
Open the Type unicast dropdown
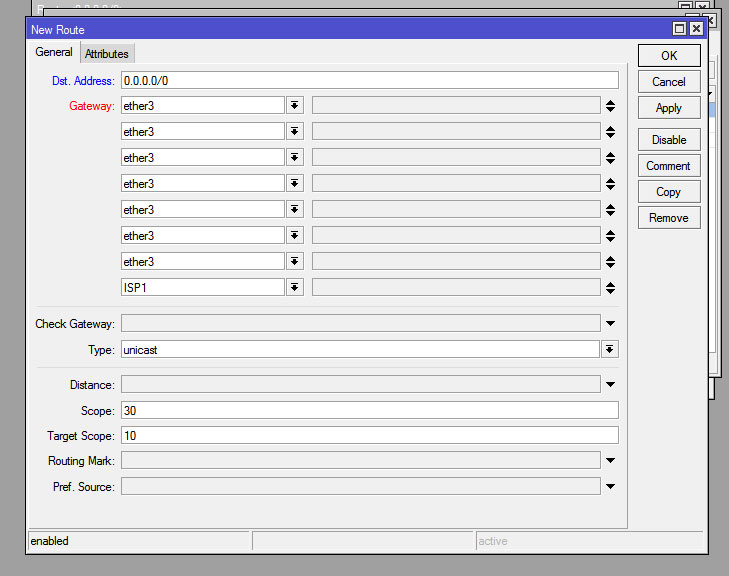(609, 350)
